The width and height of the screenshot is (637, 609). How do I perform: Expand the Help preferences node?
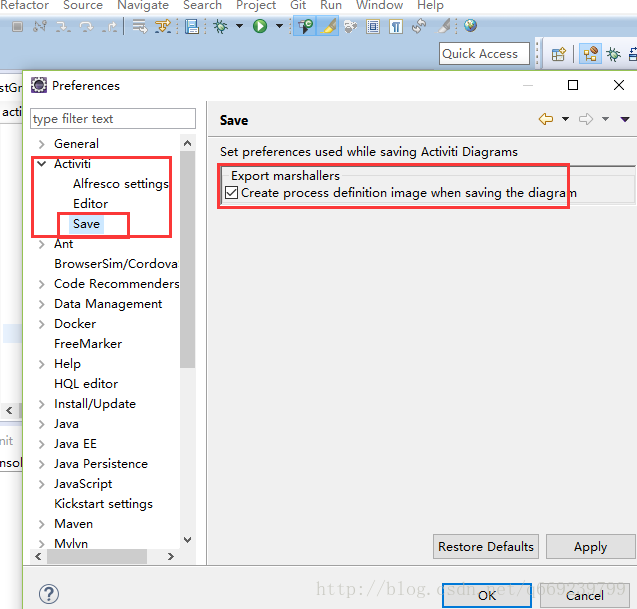(x=41, y=364)
